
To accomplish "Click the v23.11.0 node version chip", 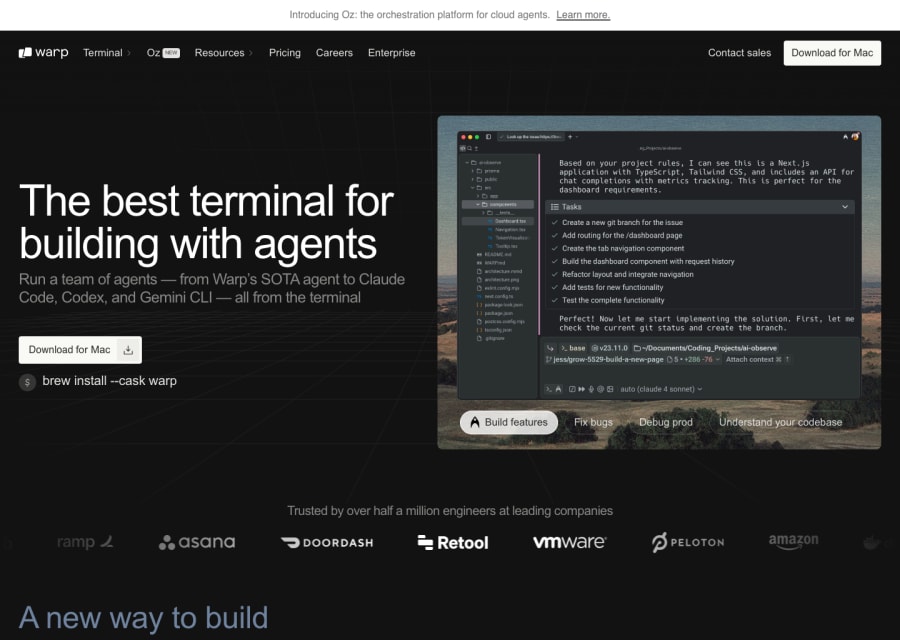I will coord(610,348).
